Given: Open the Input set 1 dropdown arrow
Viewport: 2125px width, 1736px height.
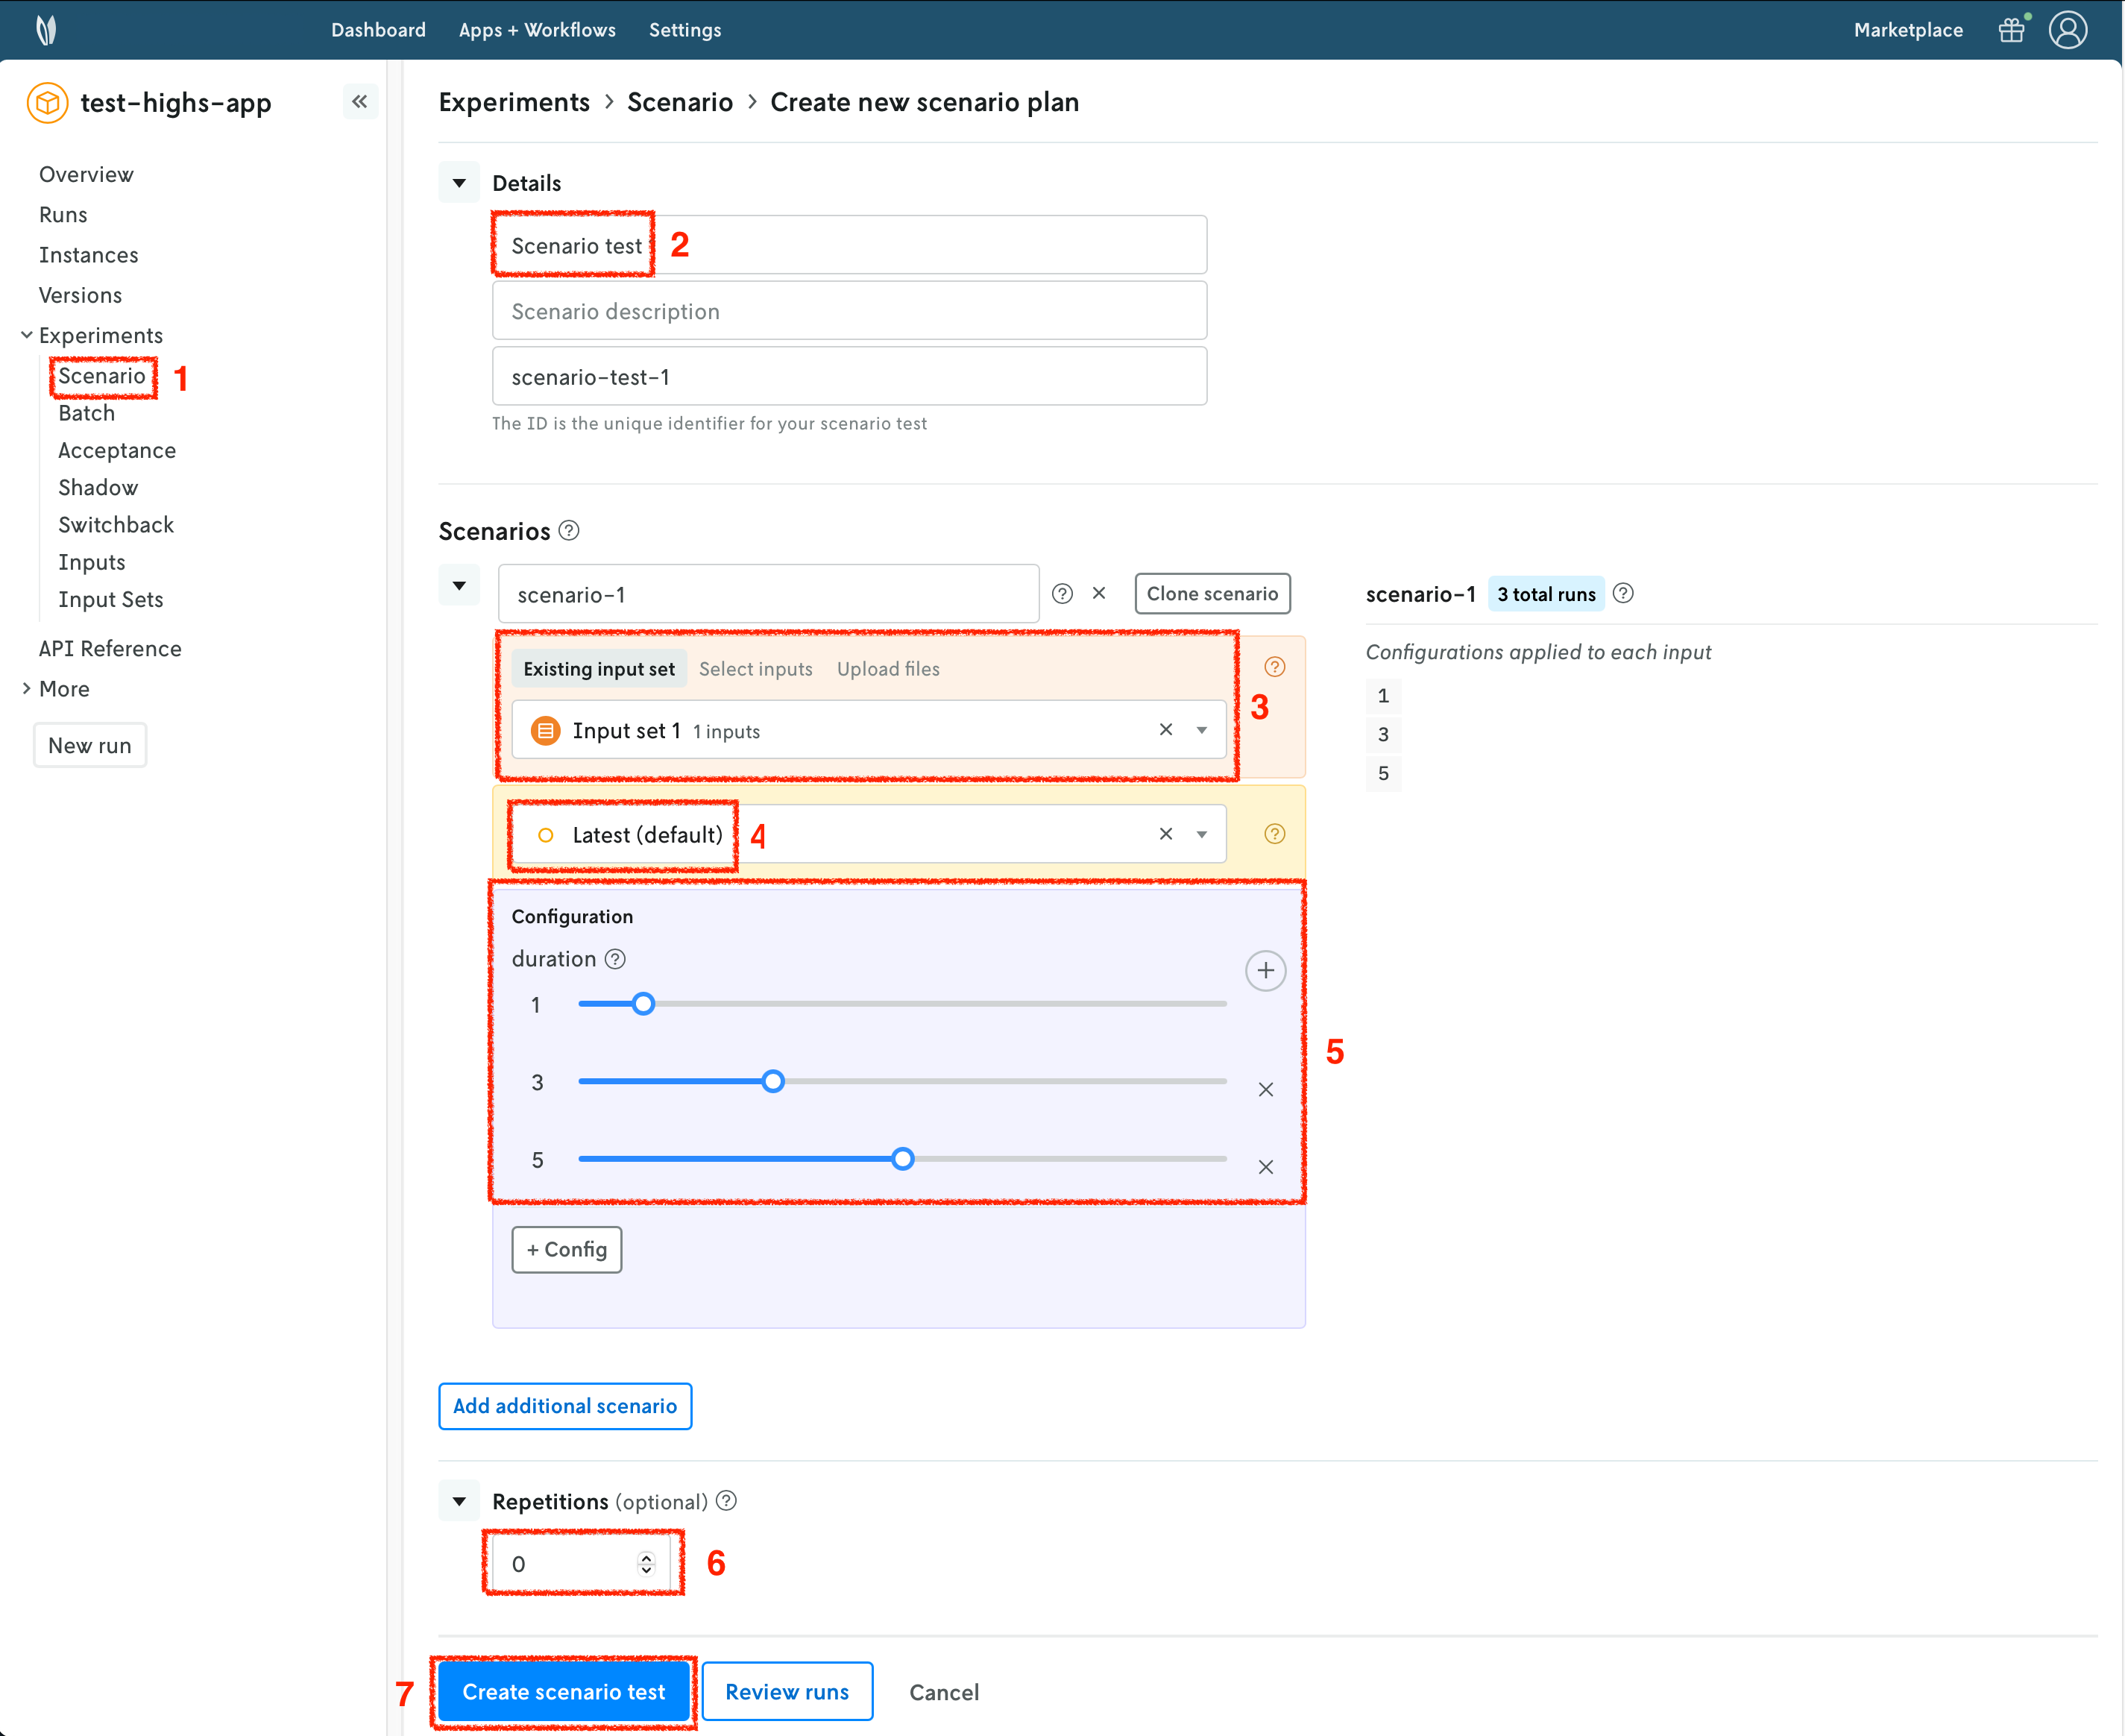Looking at the screenshot, I should [1201, 730].
